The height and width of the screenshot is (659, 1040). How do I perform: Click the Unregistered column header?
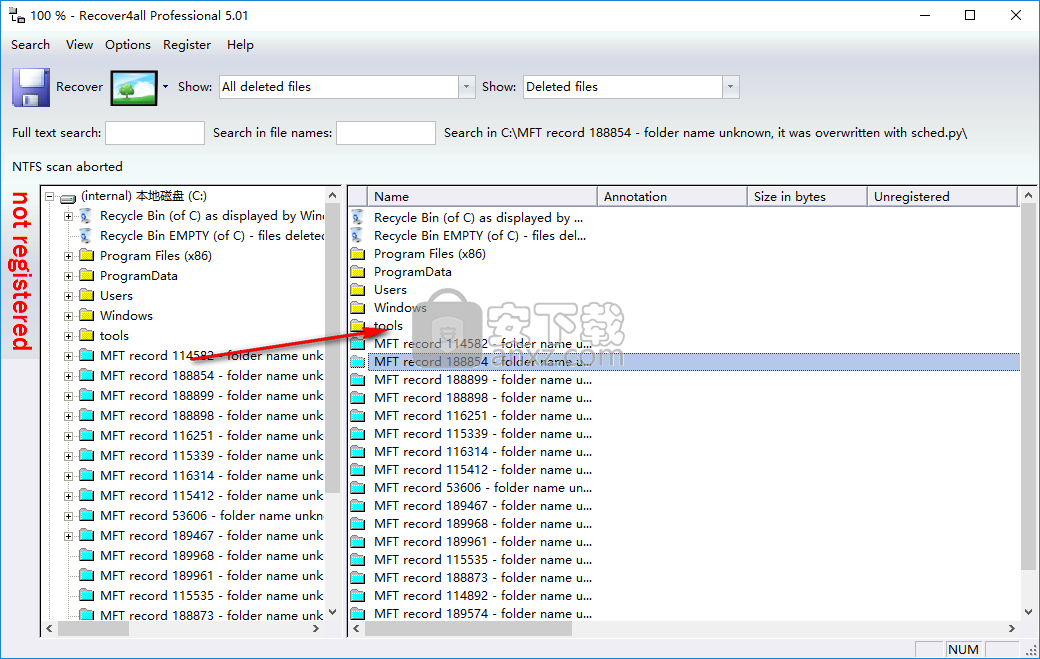942,196
